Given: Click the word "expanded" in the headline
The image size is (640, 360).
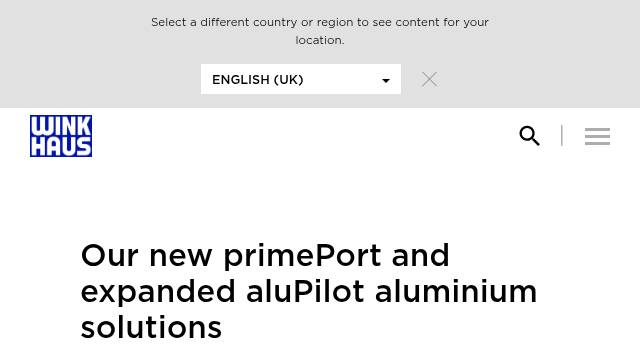Looking at the screenshot, I should (x=158, y=293).
